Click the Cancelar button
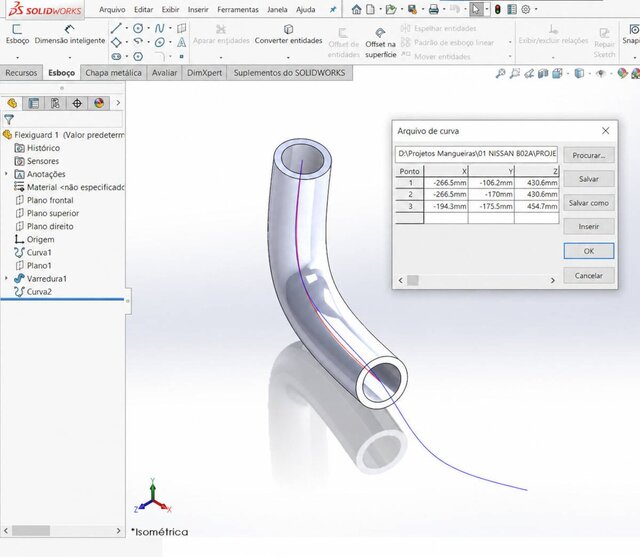640x557 pixels. tap(589, 276)
